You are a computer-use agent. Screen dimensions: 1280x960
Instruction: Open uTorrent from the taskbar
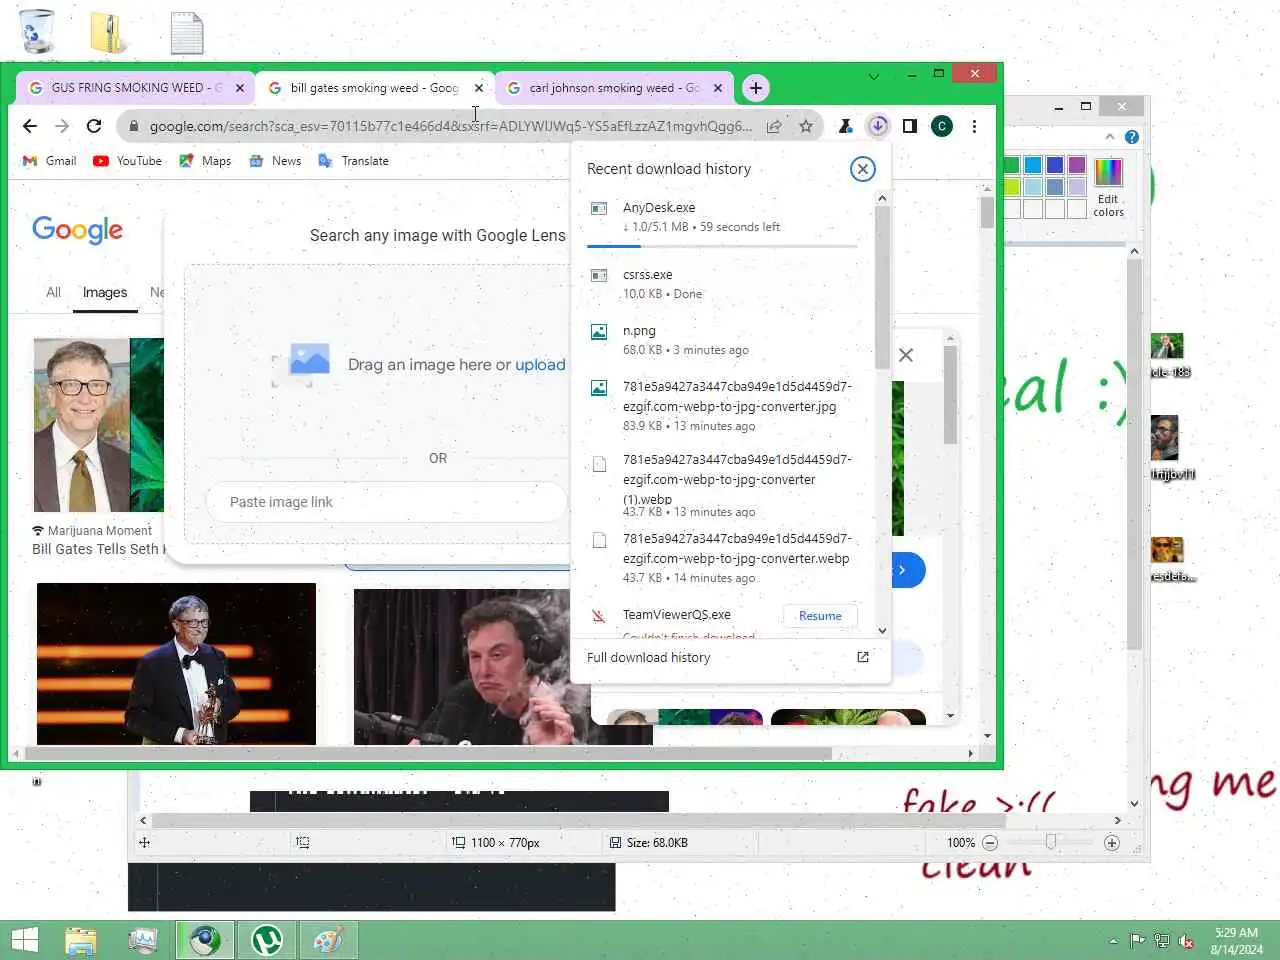pos(267,940)
